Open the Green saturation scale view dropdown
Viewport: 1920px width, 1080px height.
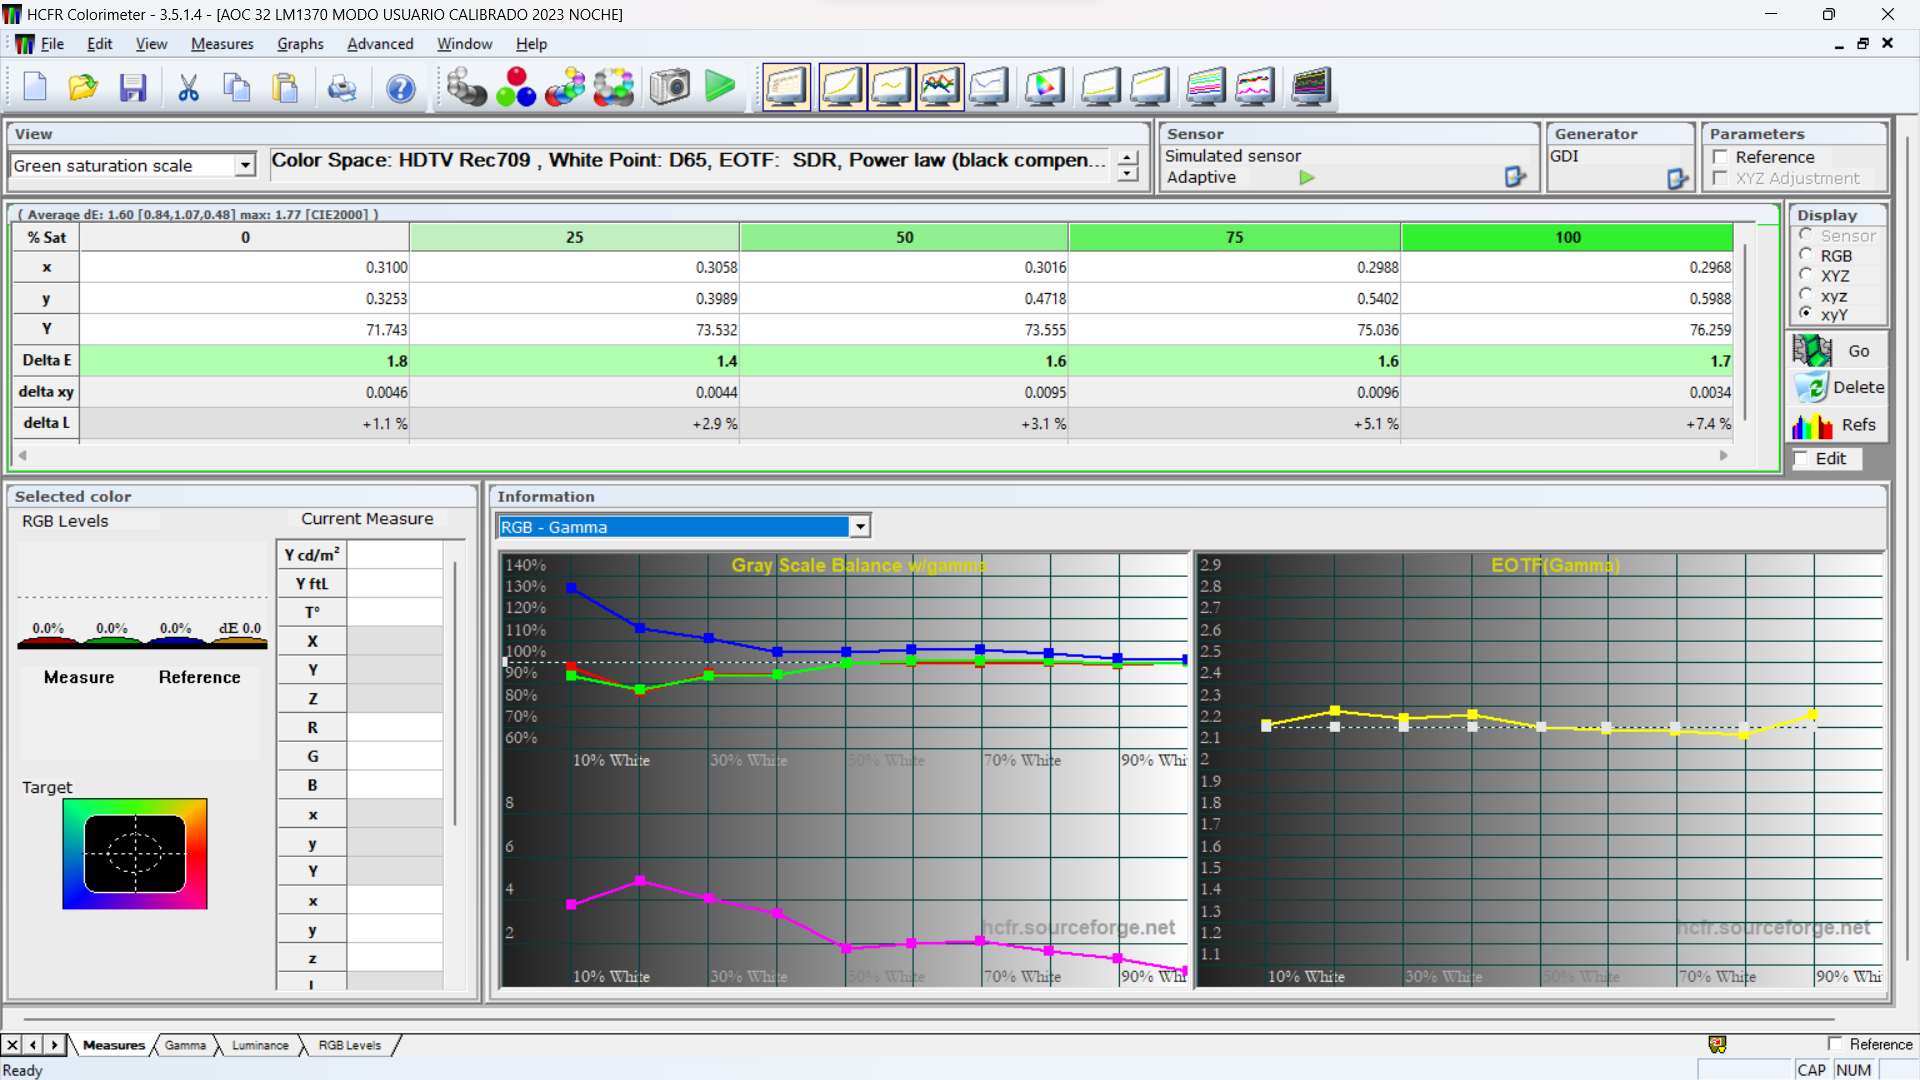pos(245,166)
